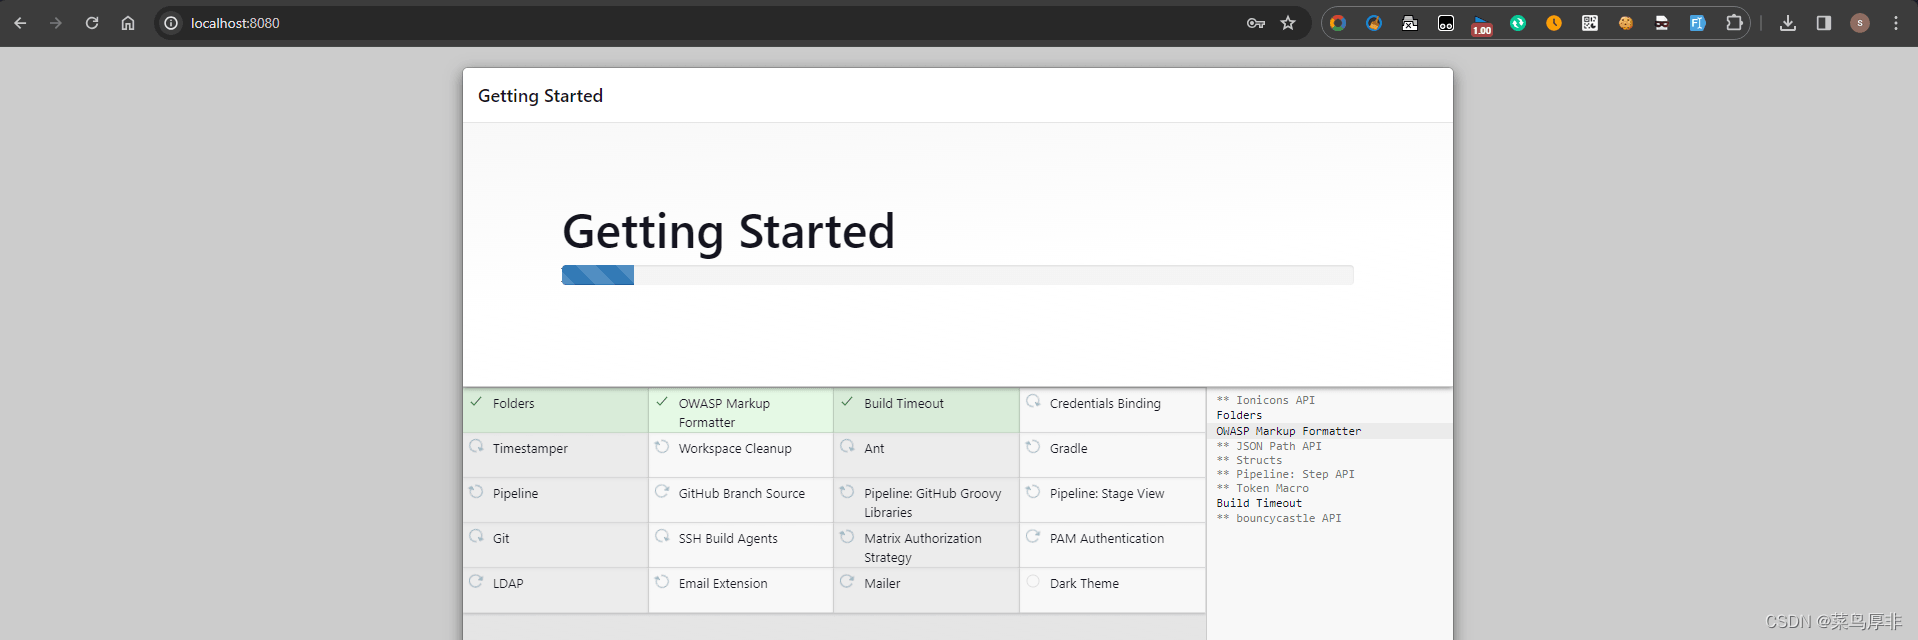Go back using the browser back arrow
1918x640 pixels.
(x=20, y=23)
